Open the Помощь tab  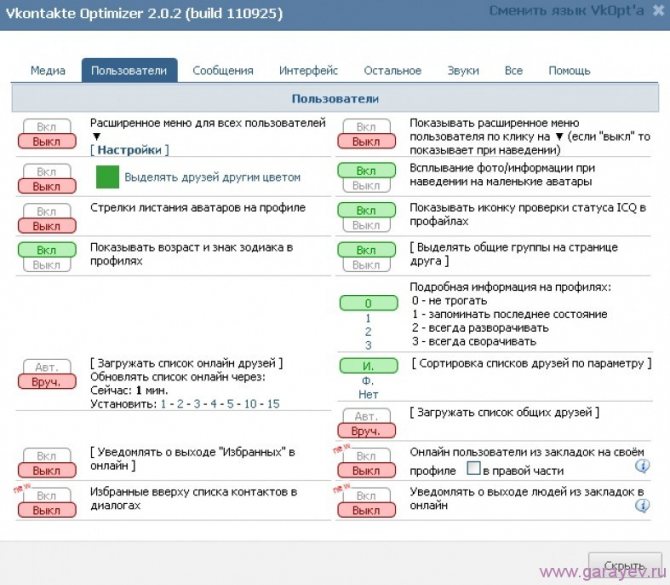pos(569,71)
